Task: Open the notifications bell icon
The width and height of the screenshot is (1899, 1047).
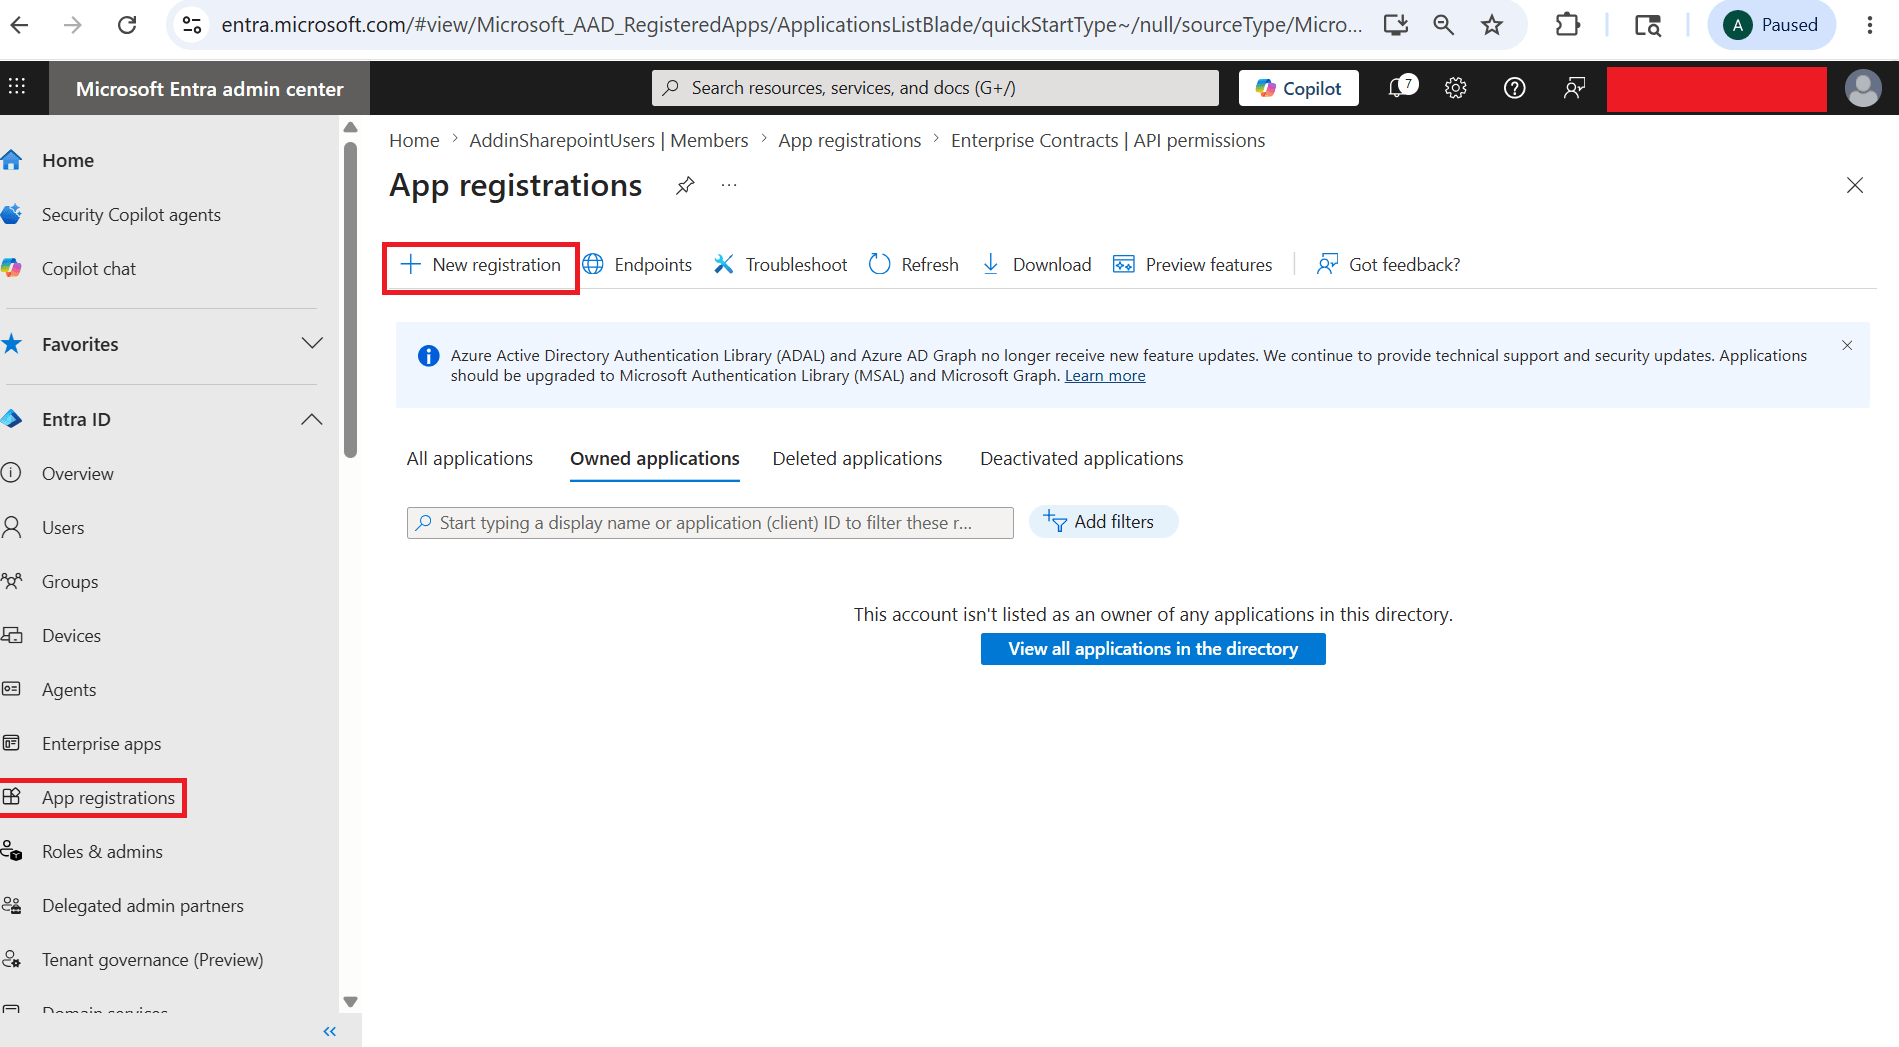Action: pyautogui.click(x=1402, y=87)
